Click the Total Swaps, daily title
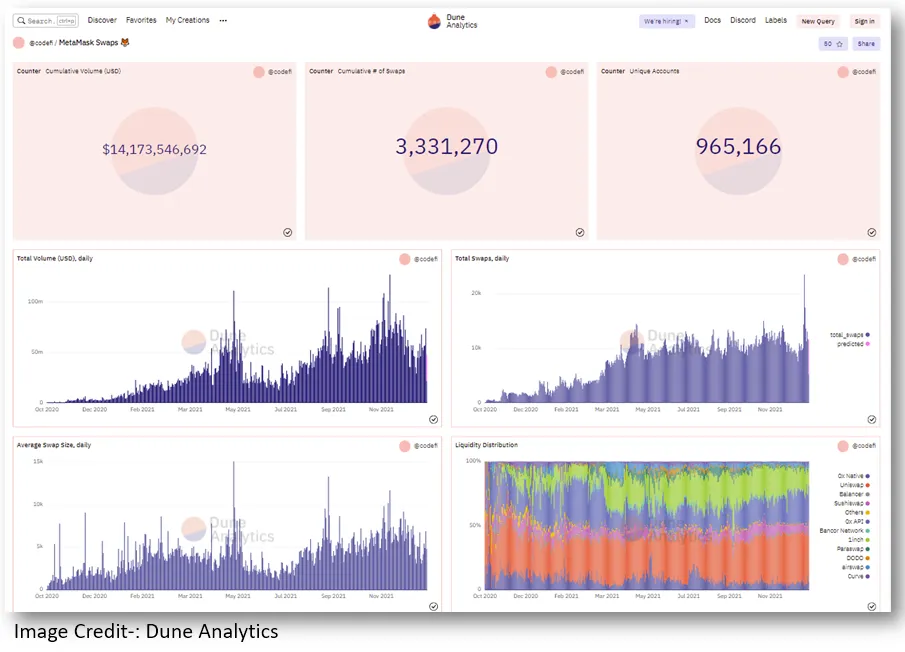The height and width of the screenshot is (652, 905). pyautogui.click(x=482, y=258)
